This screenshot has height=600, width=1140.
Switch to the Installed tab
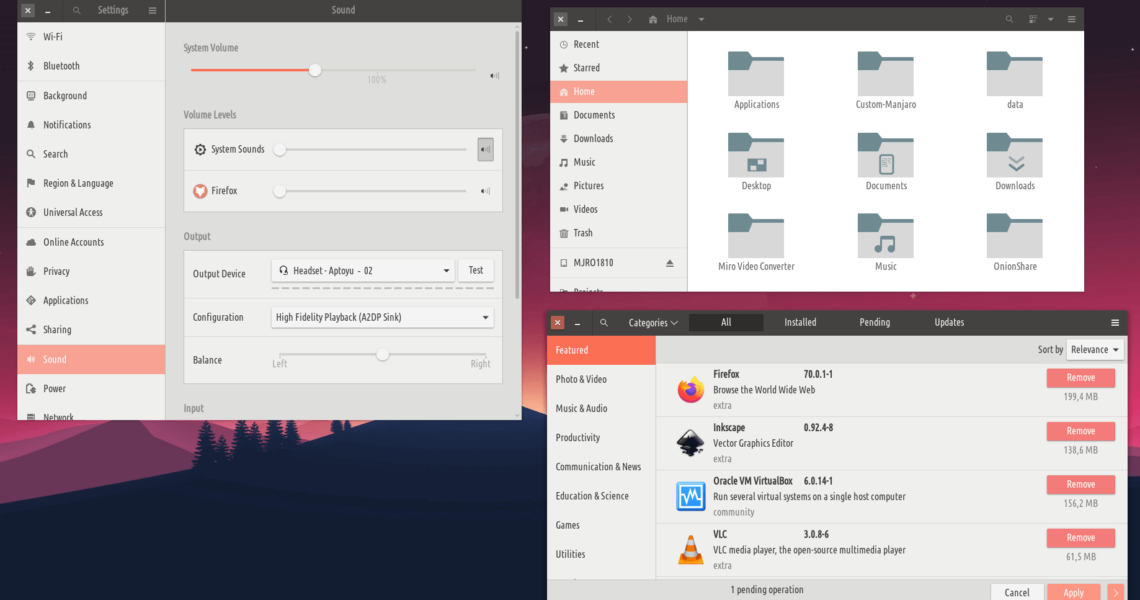point(800,322)
